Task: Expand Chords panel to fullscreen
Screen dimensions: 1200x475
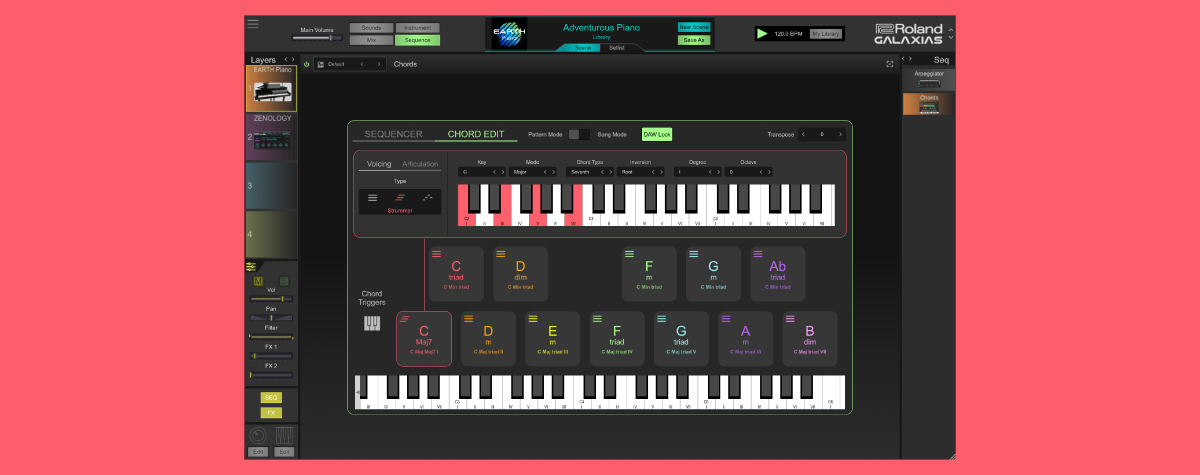Action: click(x=889, y=64)
